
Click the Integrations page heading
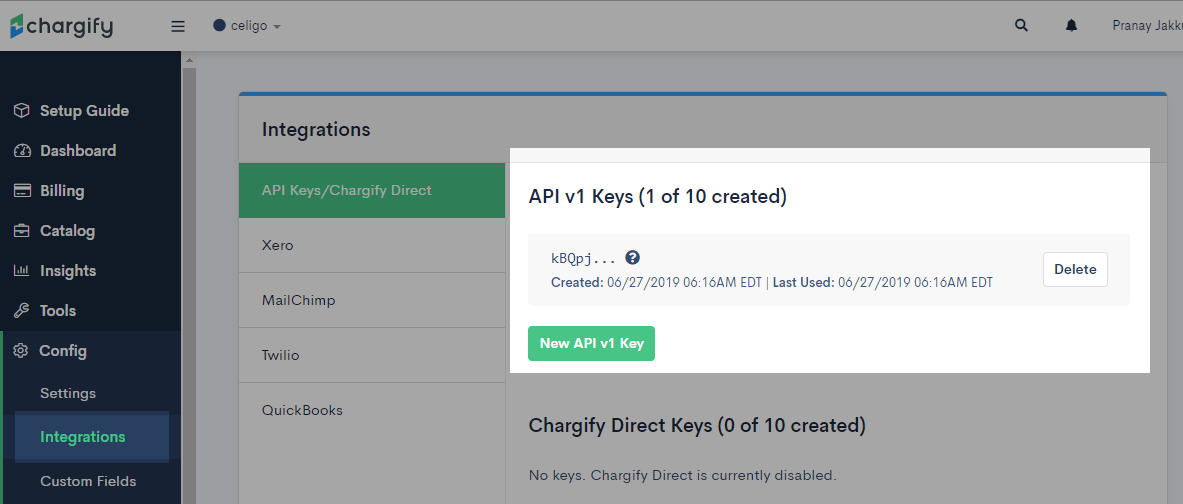tap(316, 130)
